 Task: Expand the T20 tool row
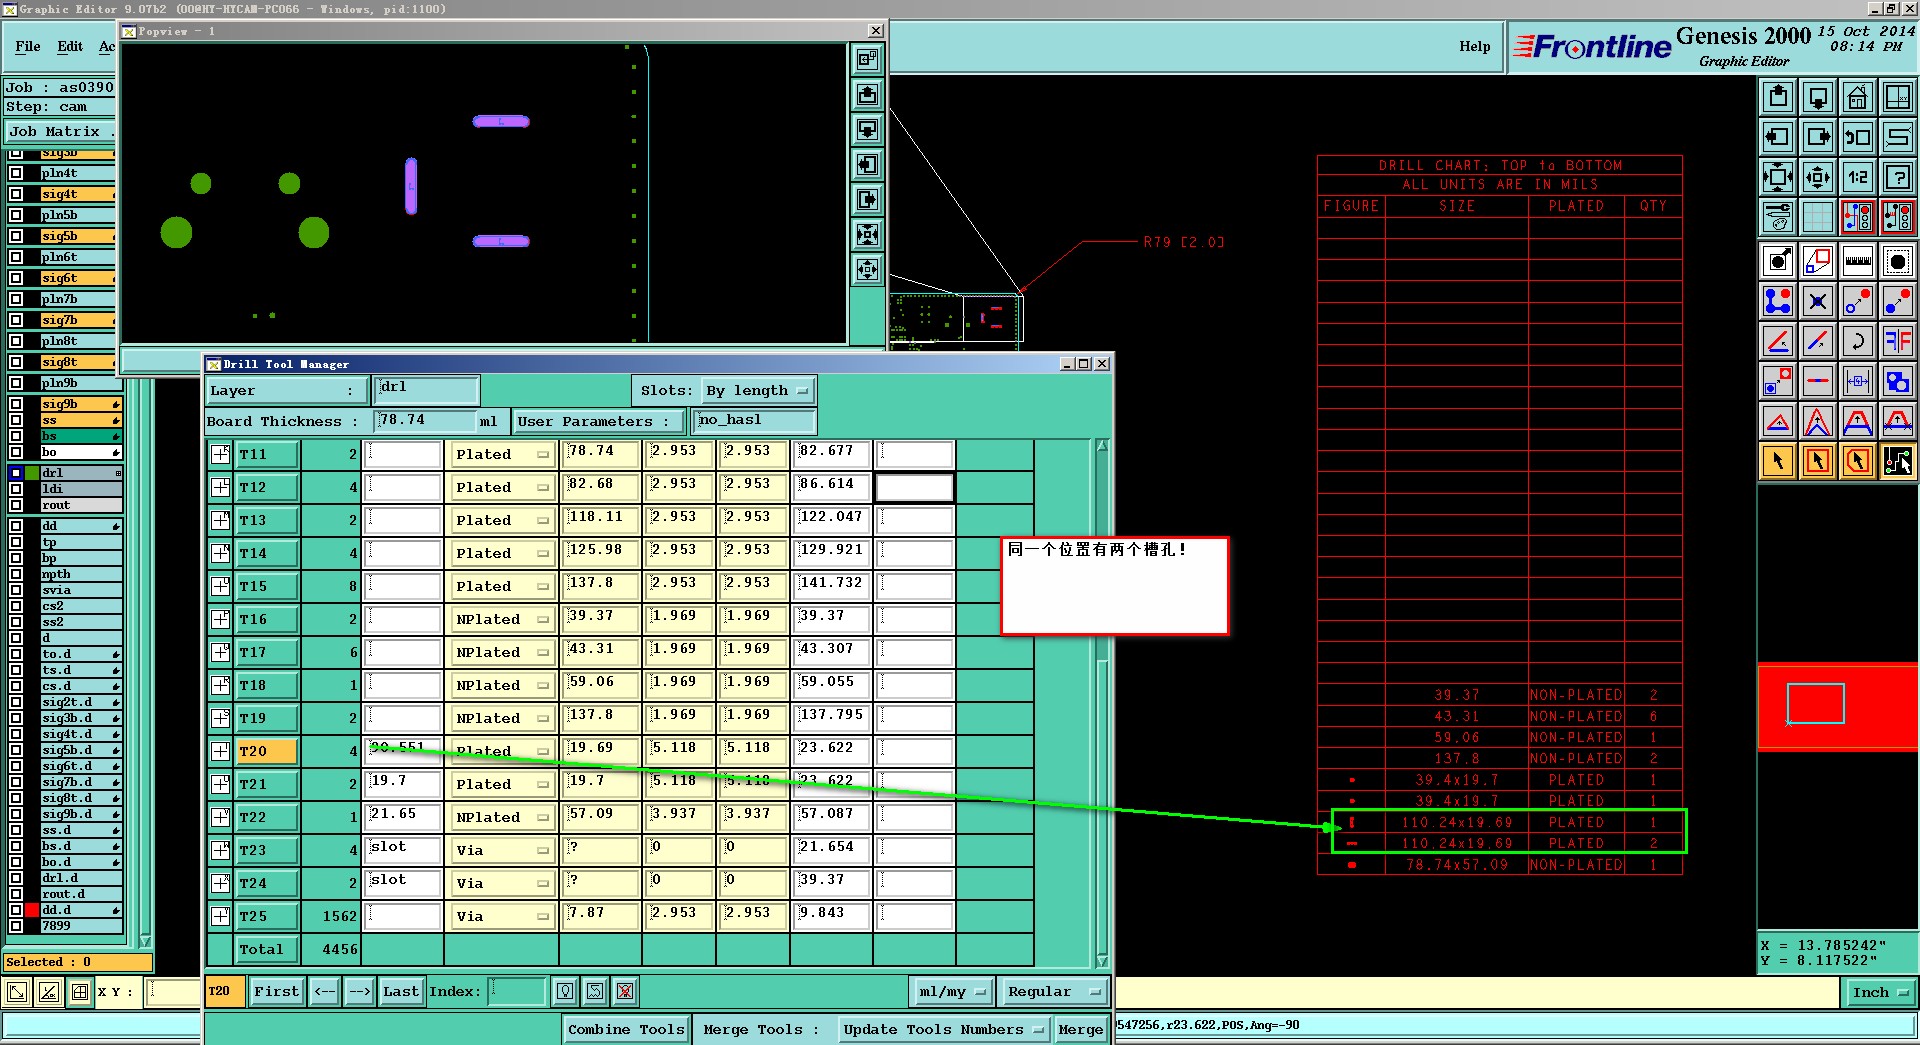[220, 751]
